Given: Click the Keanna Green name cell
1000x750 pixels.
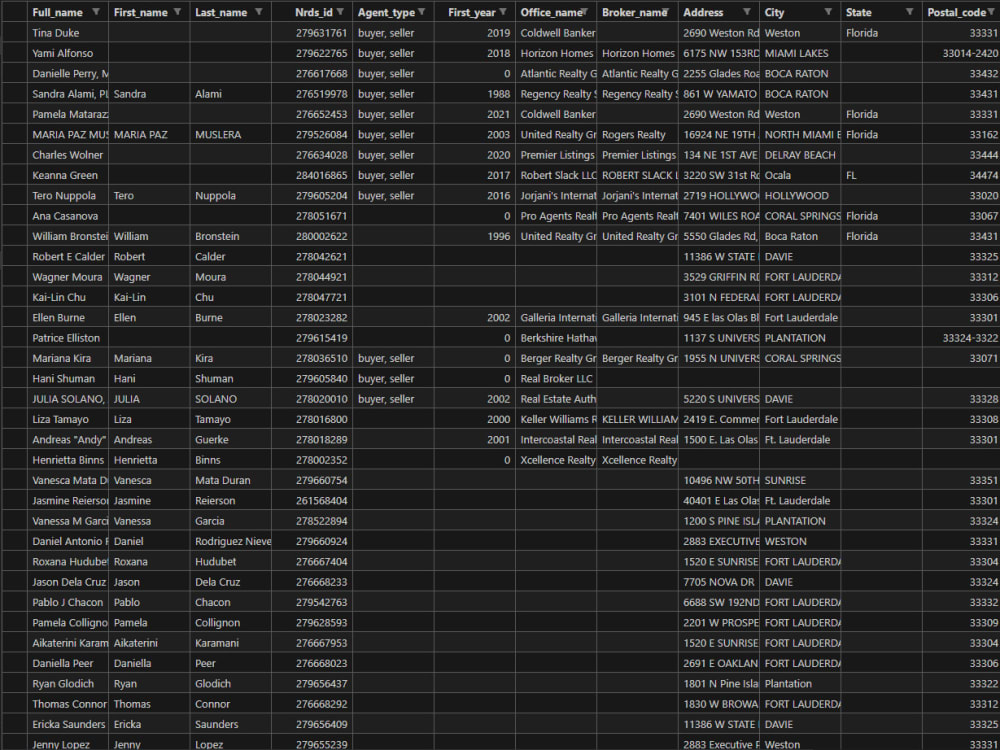Looking at the screenshot, I should click(68, 175).
